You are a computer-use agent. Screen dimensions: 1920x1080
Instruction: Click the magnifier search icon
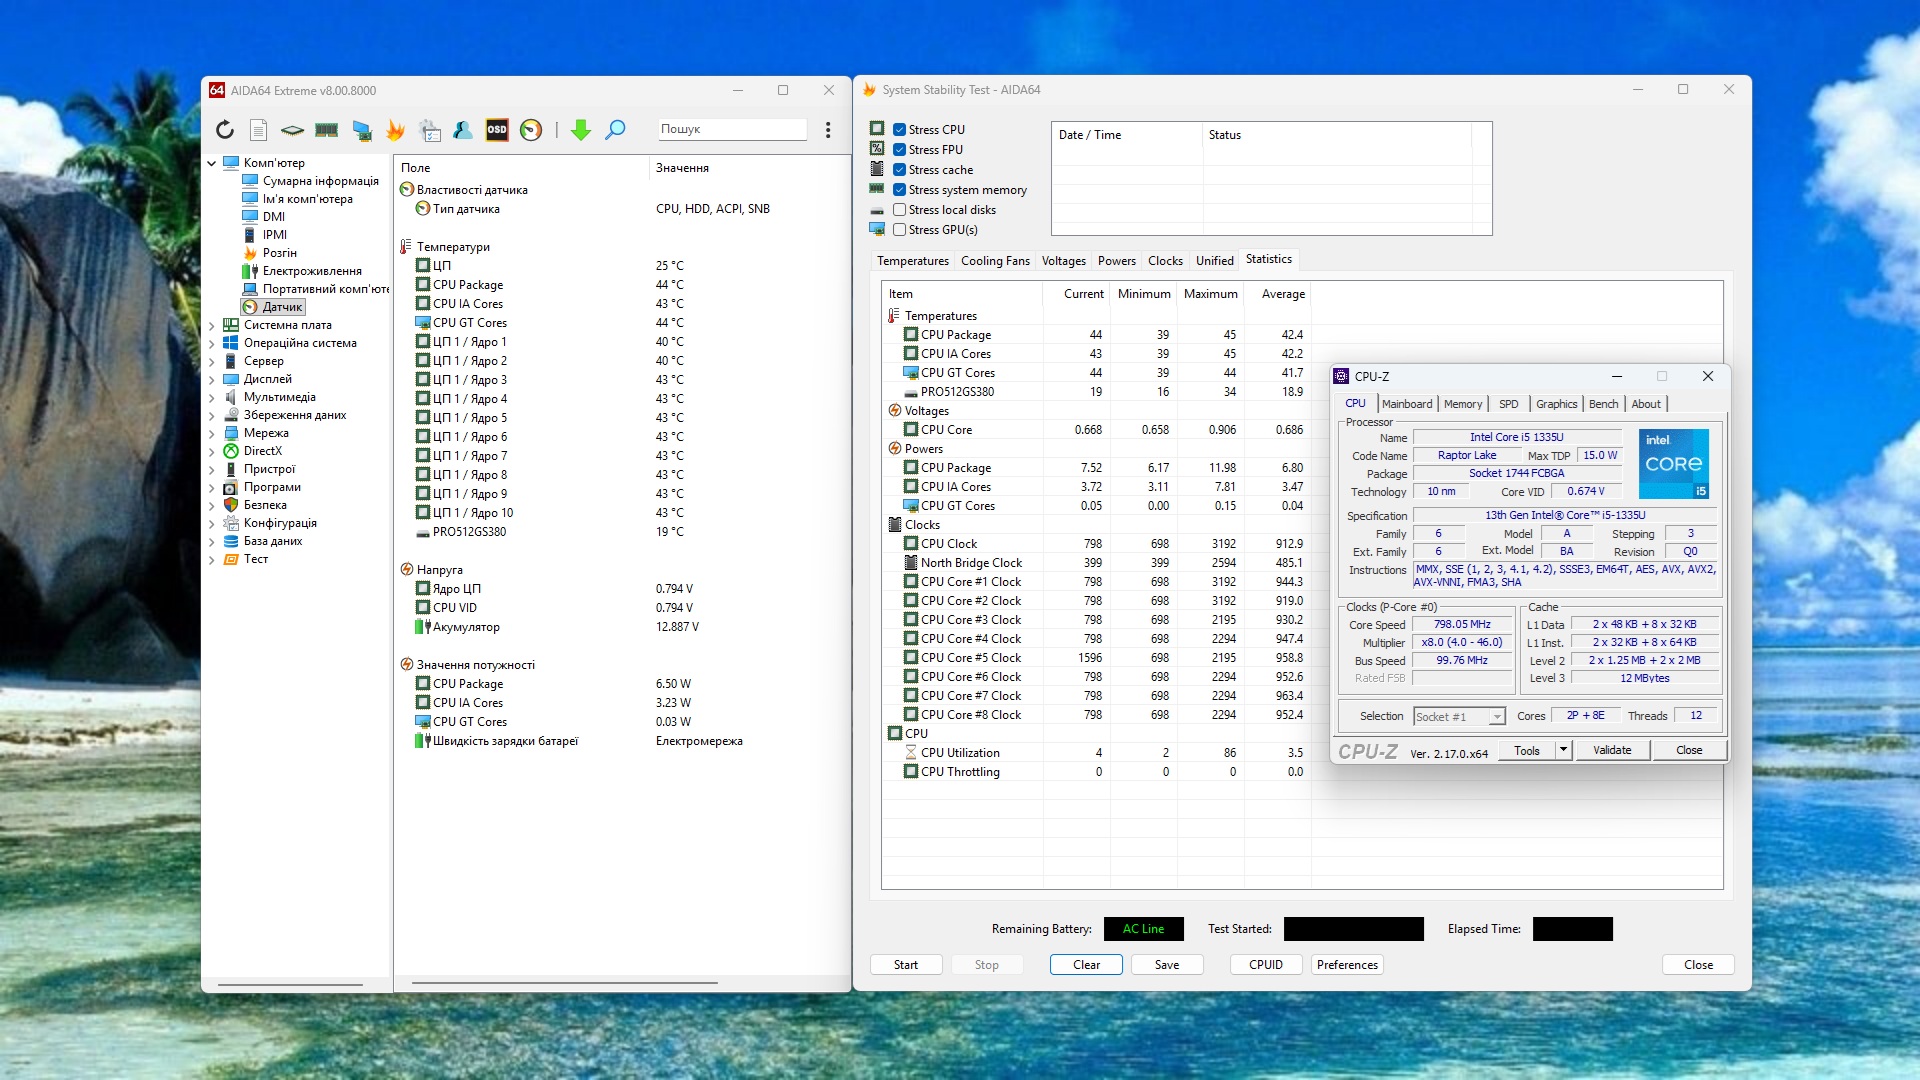(616, 130)
